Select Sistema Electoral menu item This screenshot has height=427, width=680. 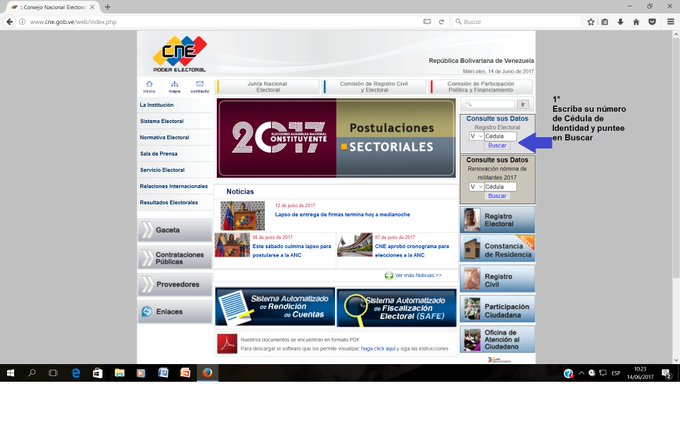[x=162, y=121]
